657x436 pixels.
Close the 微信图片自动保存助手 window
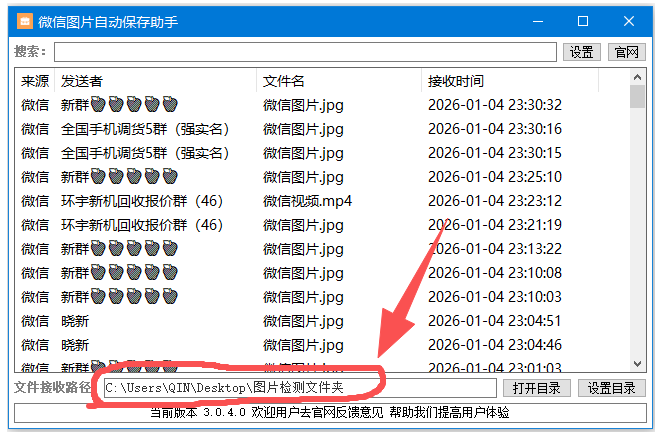(x=629, y=21)
